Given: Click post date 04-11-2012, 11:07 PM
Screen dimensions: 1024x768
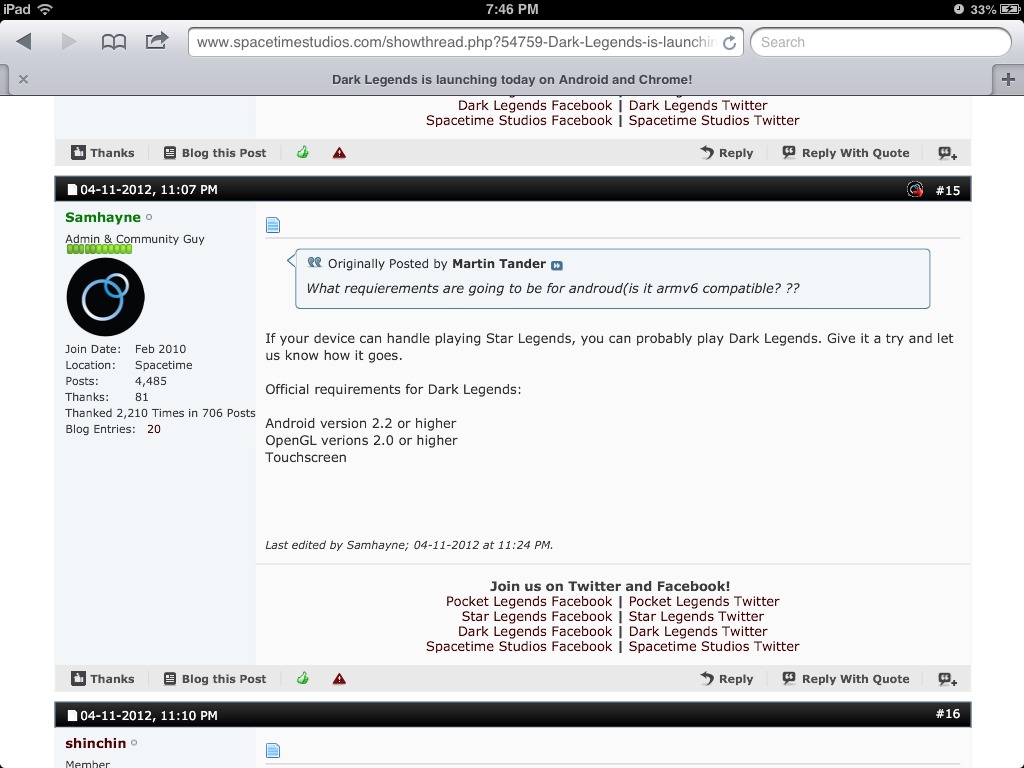Looking at the screenshot, I should pos(149,189).
